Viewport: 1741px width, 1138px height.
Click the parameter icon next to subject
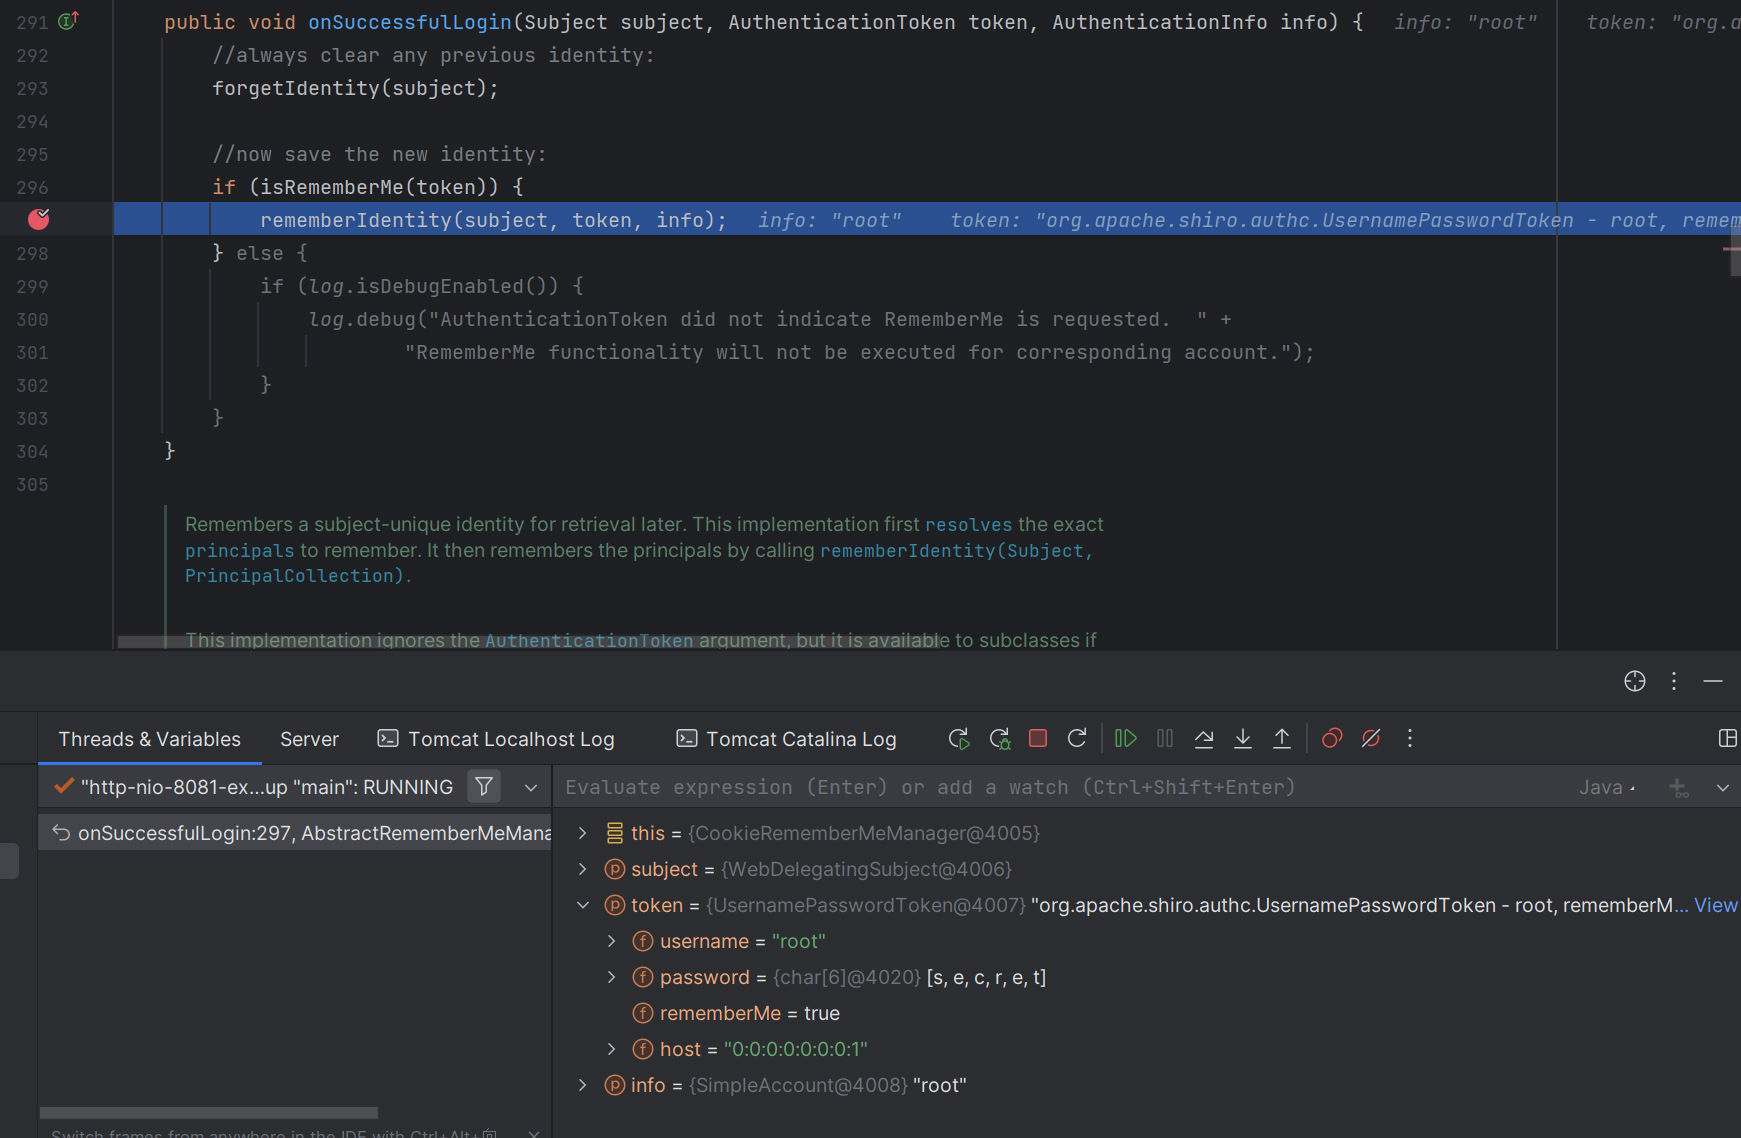pos(615,869)
